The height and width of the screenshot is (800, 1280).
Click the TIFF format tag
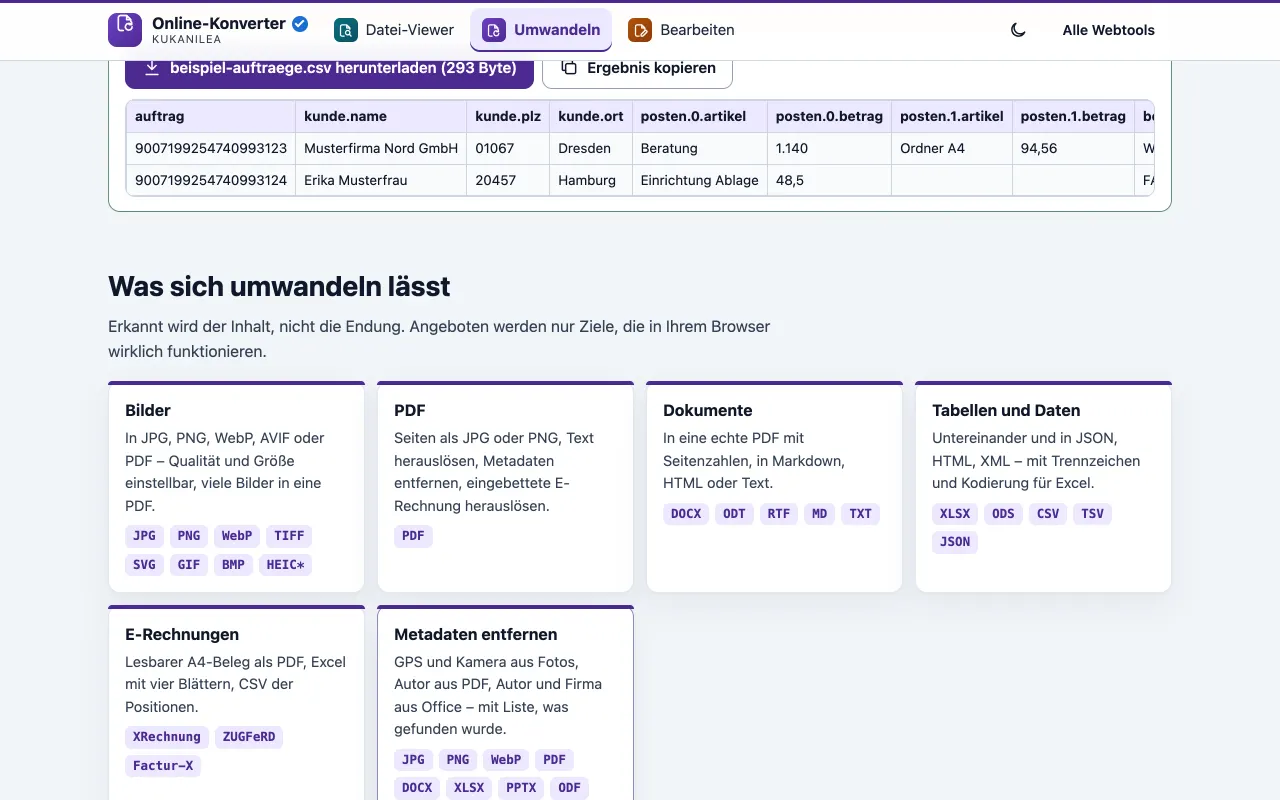(289, 536)
